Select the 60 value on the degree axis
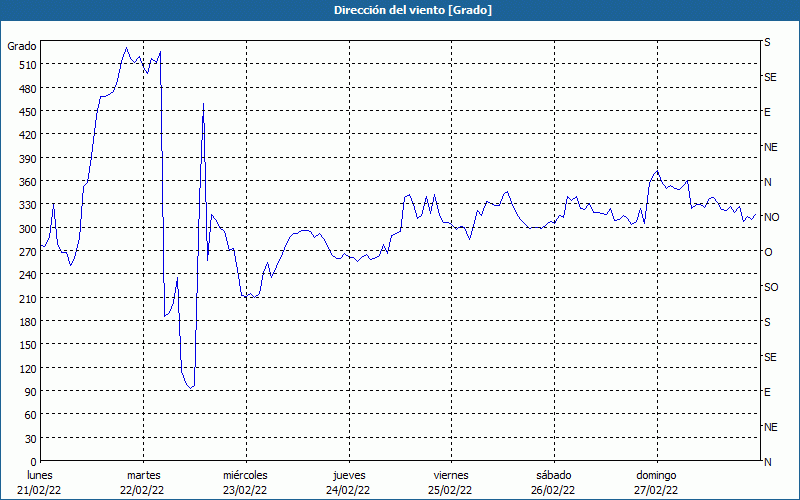800x500 pixels. click(30, 415)
